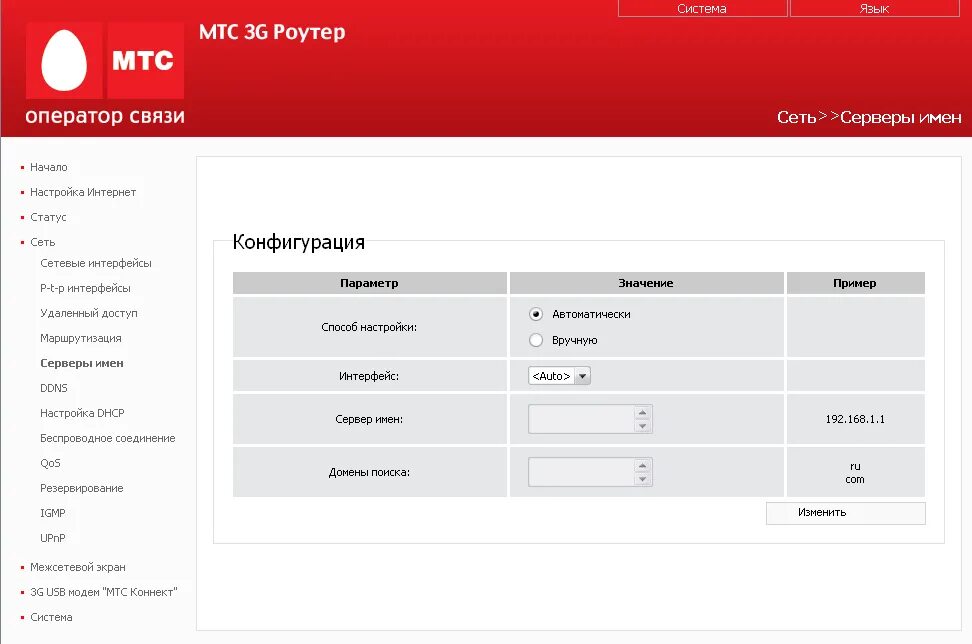Open Беспроводное соединение page
The height and width of the screenshot is (644, 972).
click(108, 438)
